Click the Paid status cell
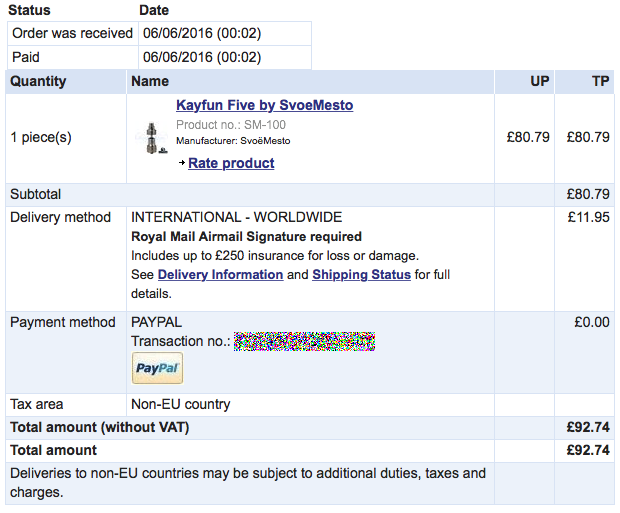The image size is (620, 513). click(x=26, y=57)
